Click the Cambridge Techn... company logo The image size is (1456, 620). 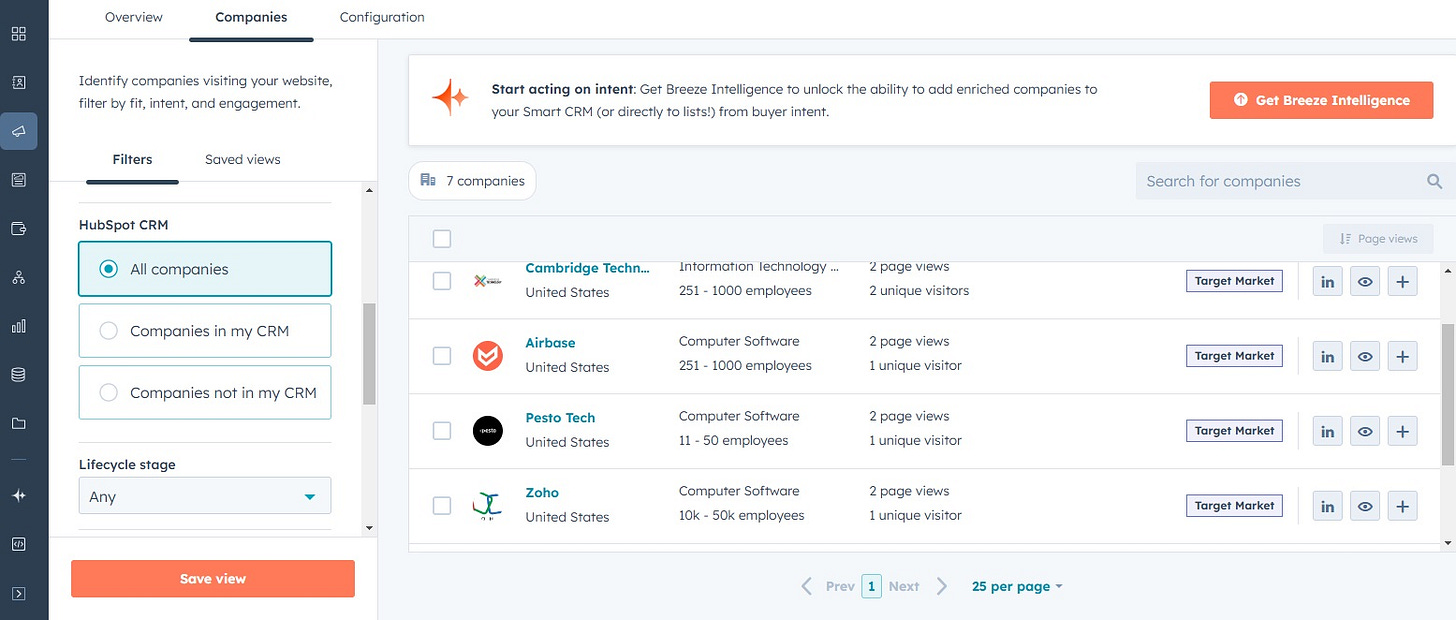click(488, 281)
